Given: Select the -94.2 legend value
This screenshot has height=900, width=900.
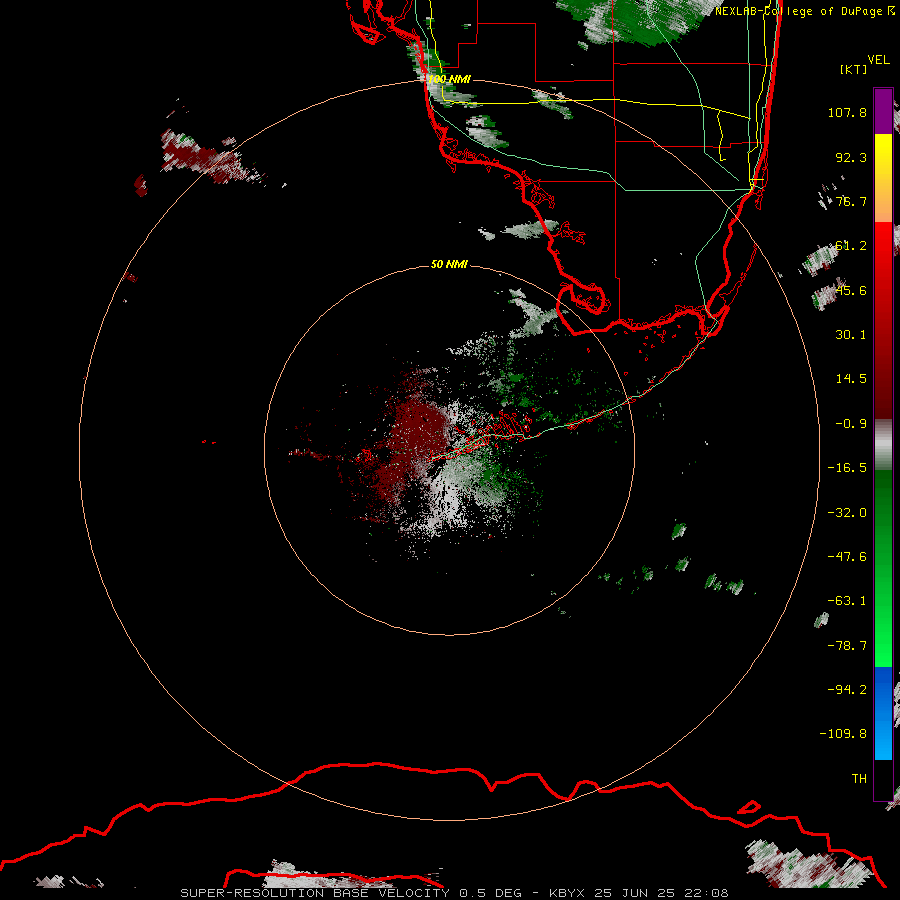Looking at the screenshot, I should [847, 690].
